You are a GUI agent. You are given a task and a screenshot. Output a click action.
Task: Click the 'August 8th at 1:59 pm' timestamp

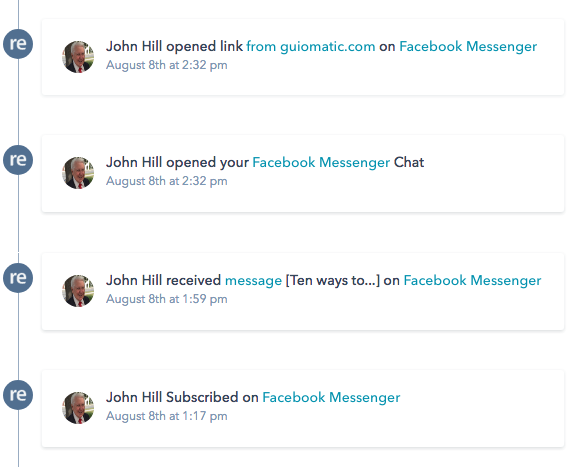point(167,299)
